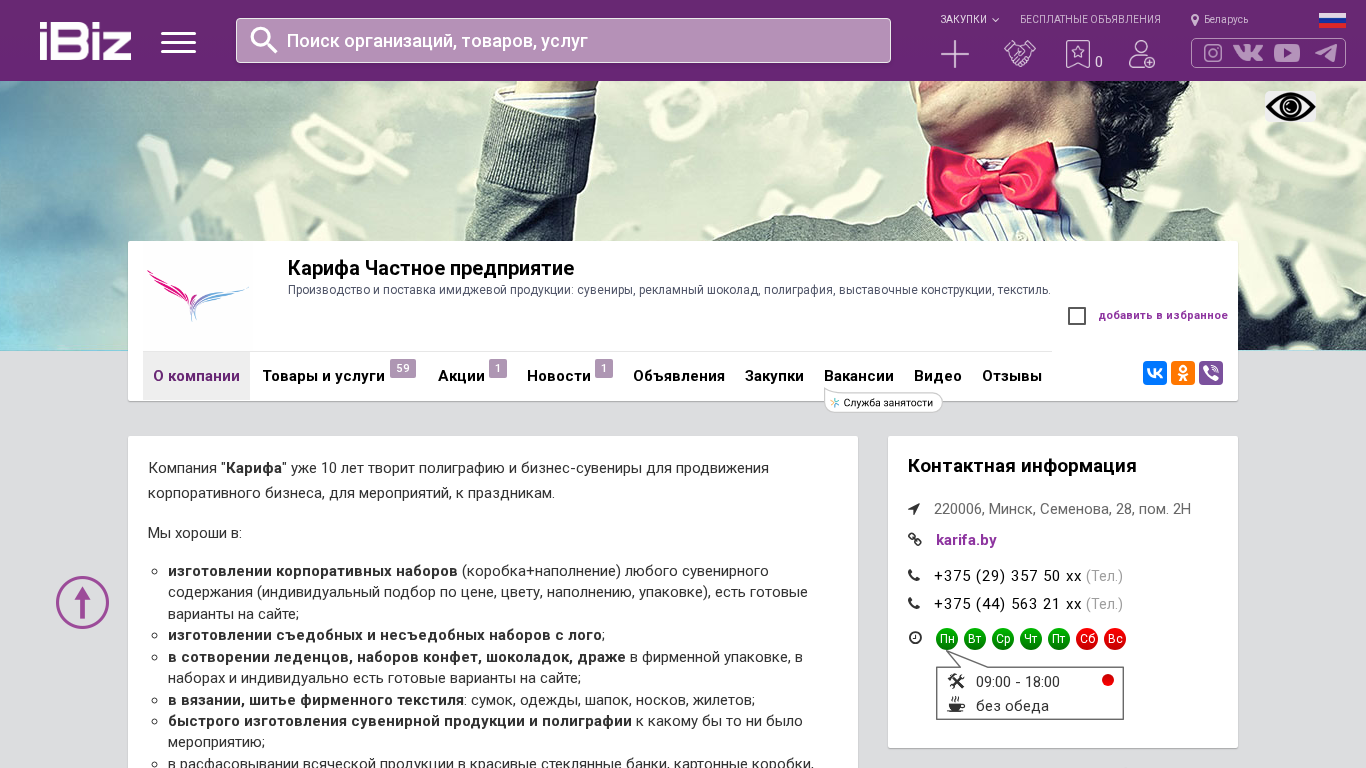Open the Отзывы tab

coord(1012,376)
